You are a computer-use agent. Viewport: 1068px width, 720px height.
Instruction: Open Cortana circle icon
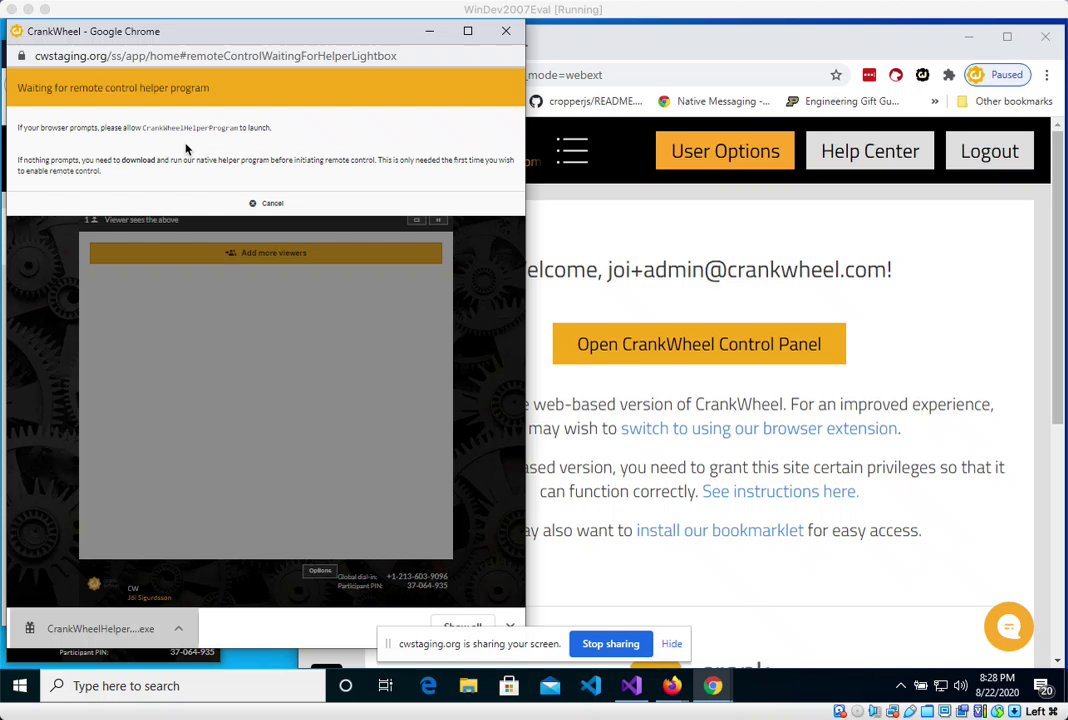click(345, 685)
